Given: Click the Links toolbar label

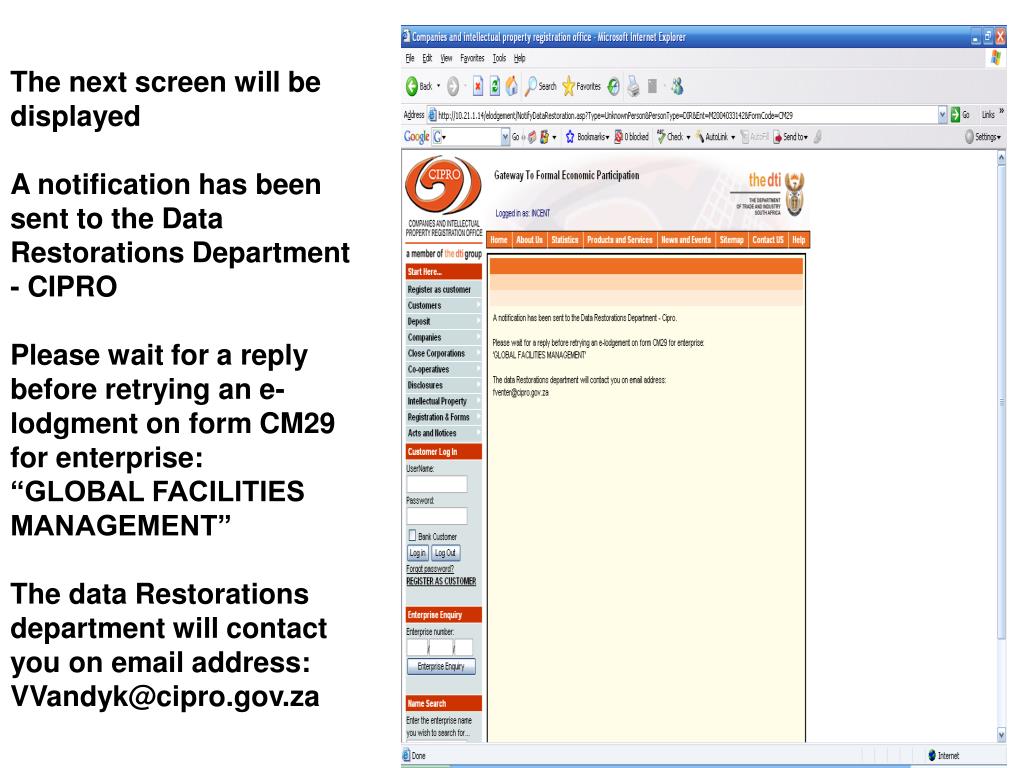Looking at the screenshot, I should (x=988, y=115).
